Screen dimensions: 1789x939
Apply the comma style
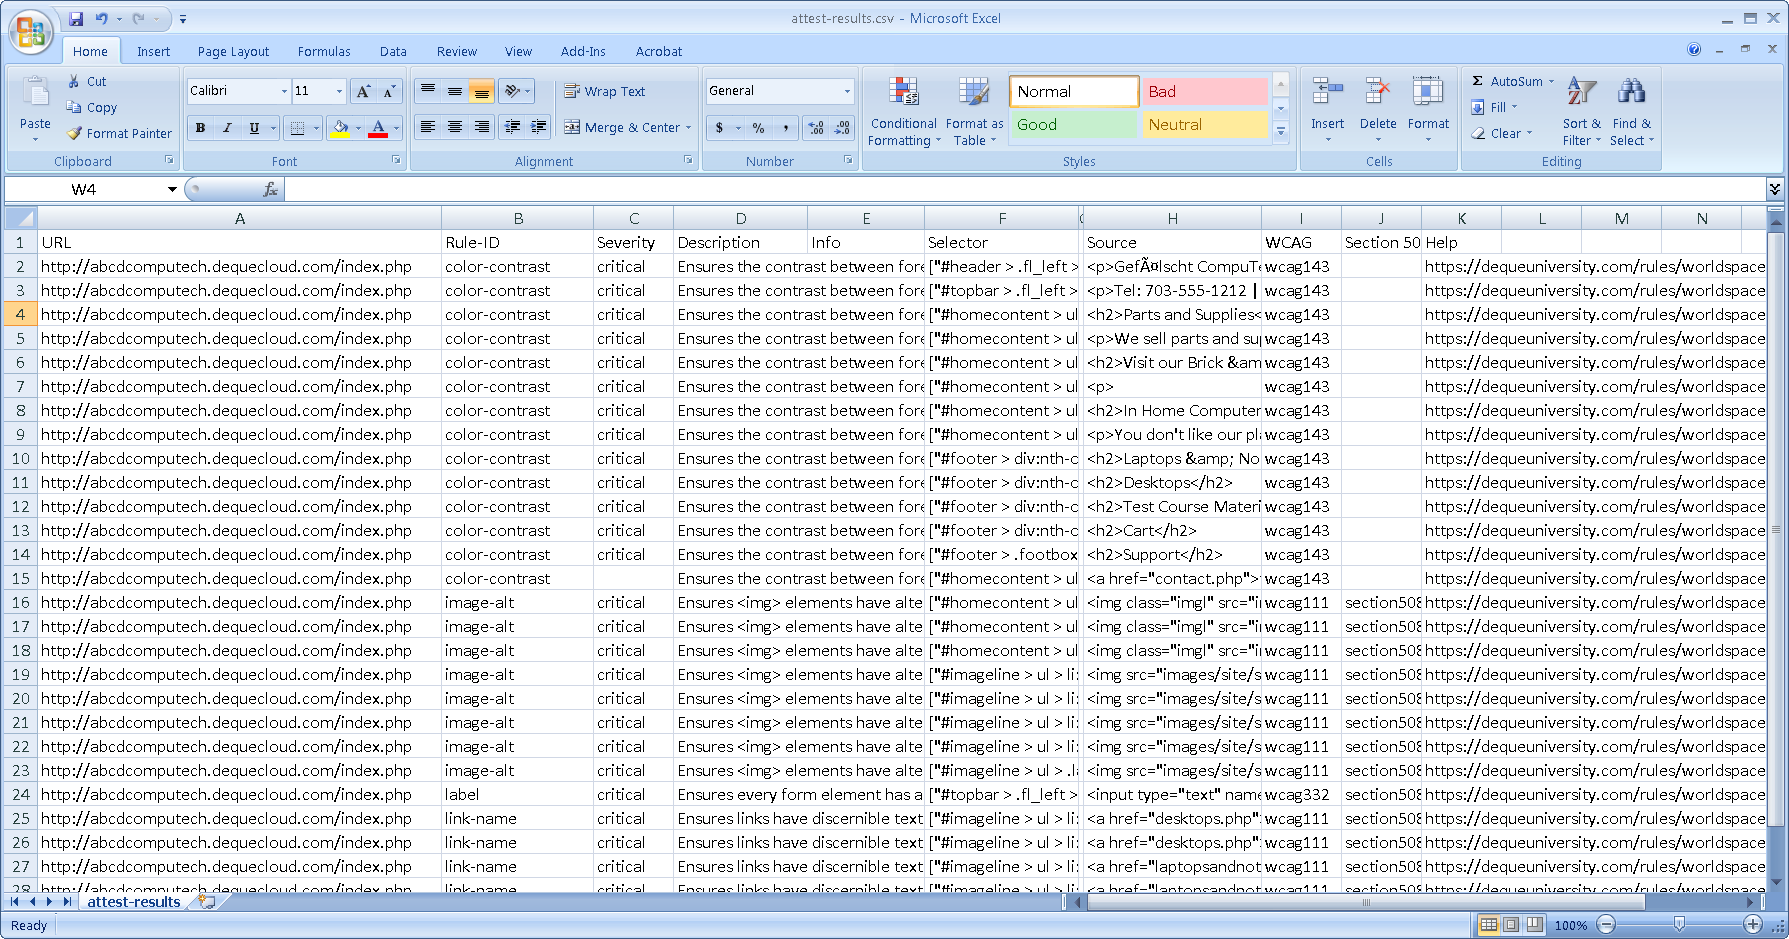[786, 128]
